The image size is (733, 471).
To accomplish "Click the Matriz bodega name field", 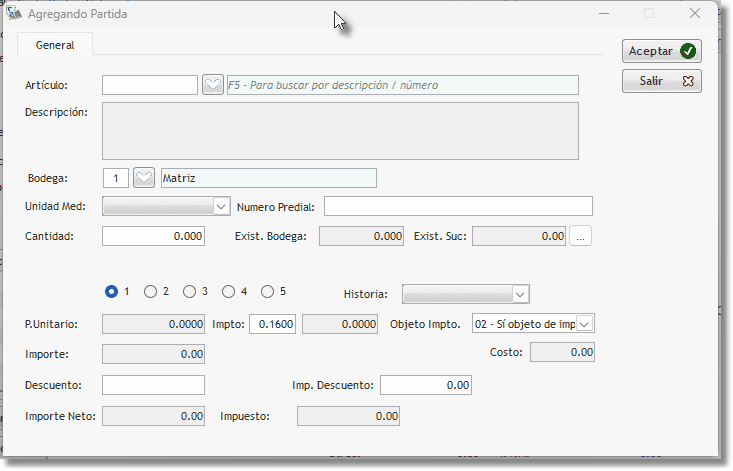I will coord(269,178).
